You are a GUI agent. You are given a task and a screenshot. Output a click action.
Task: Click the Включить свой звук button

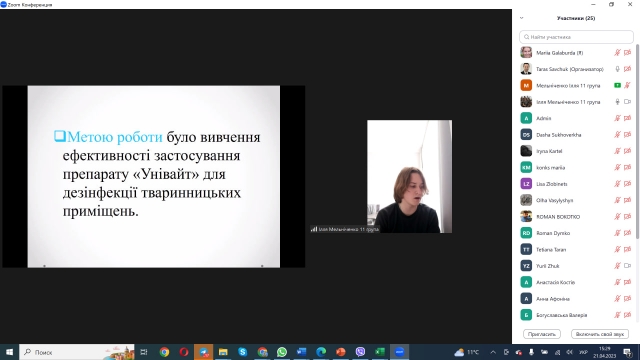click(x=600, y=334)
